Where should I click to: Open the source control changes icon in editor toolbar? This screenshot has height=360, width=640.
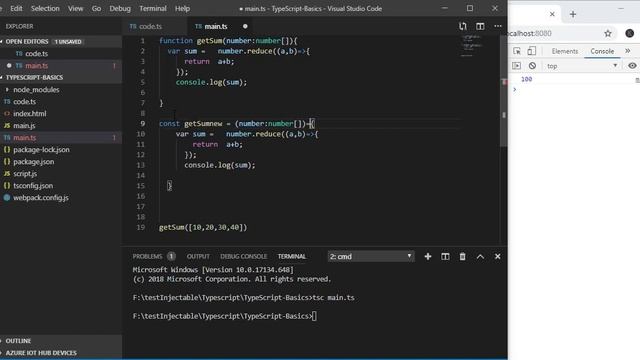click(x=462, y=26)
